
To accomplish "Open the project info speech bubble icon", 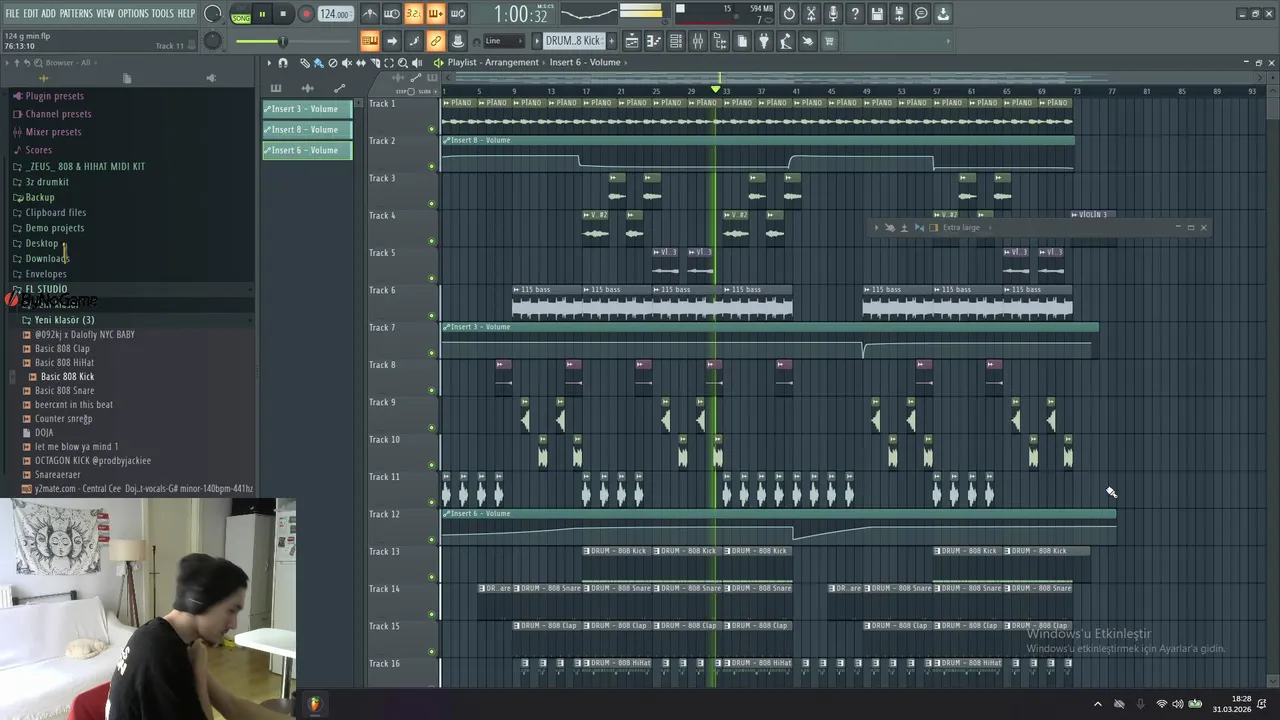I will click(x=921, y=14).
